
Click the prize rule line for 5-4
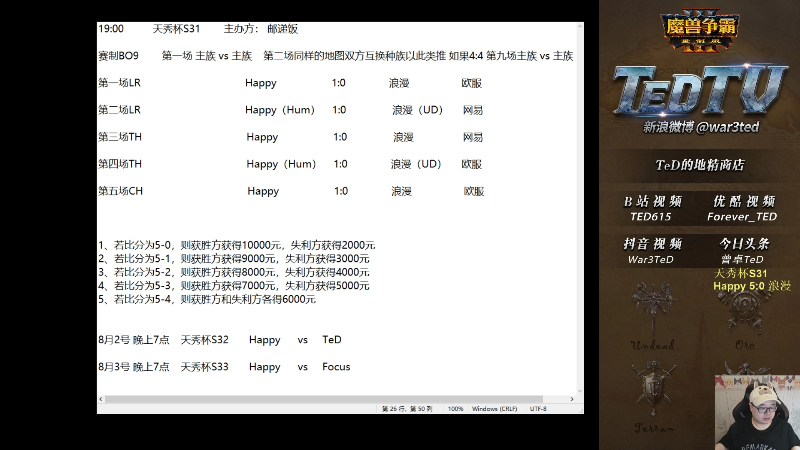(x=207, y=299)
